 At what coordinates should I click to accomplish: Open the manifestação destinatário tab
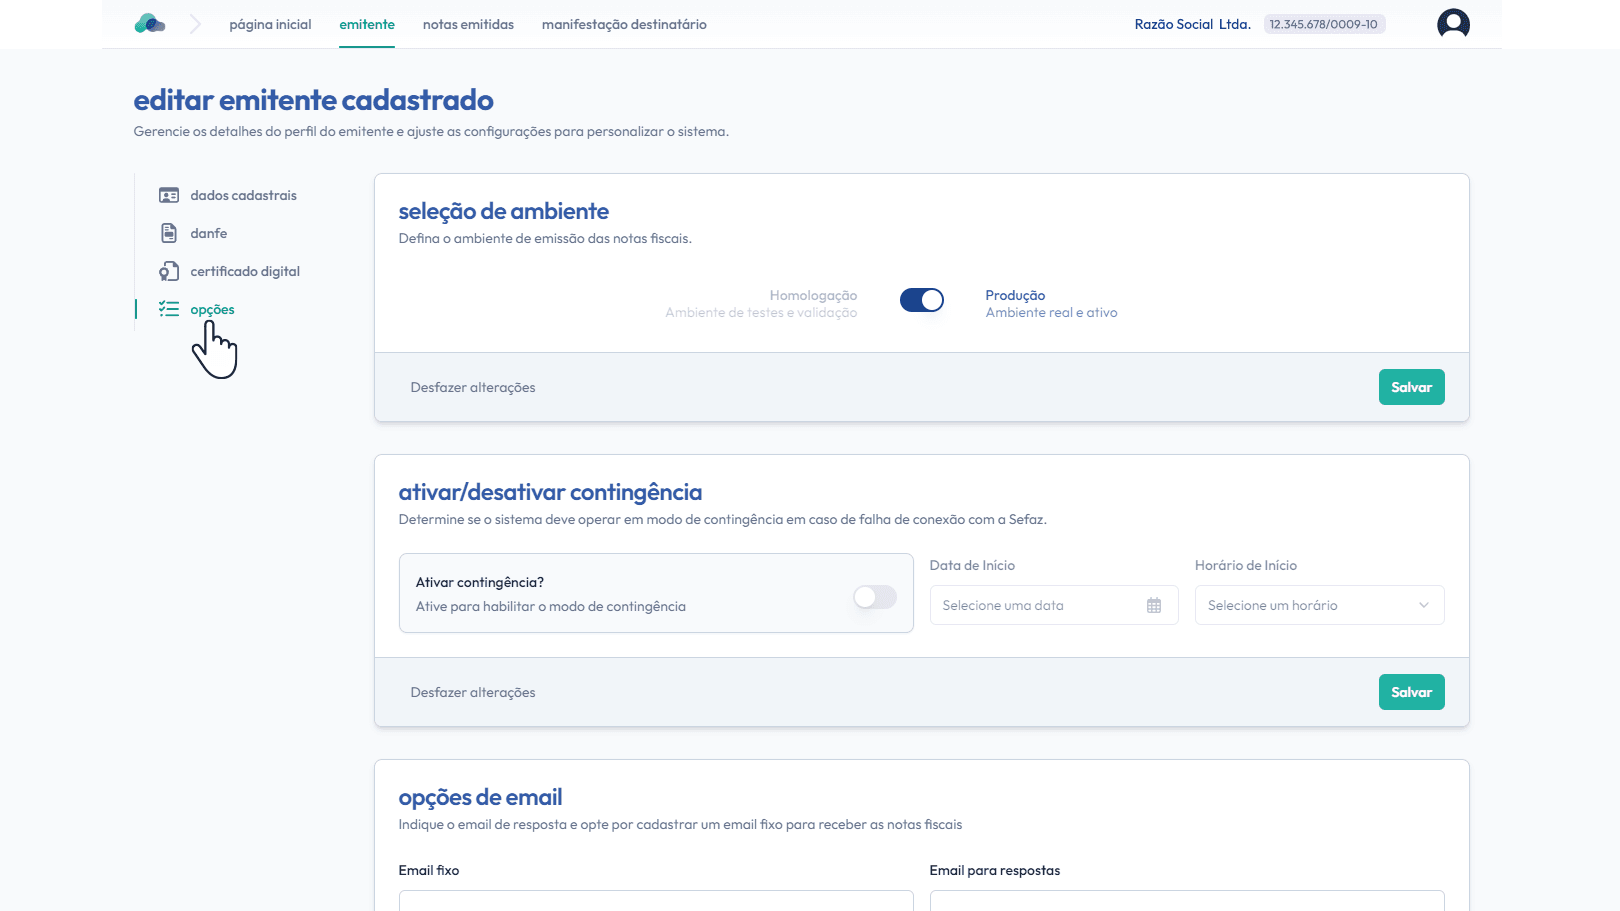[x=624, y=24]
